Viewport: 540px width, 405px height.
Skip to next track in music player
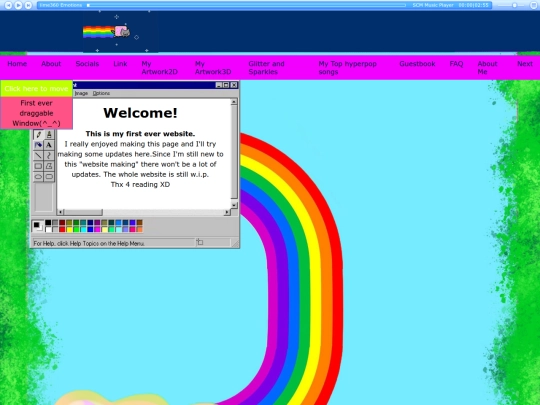point(29,5)
